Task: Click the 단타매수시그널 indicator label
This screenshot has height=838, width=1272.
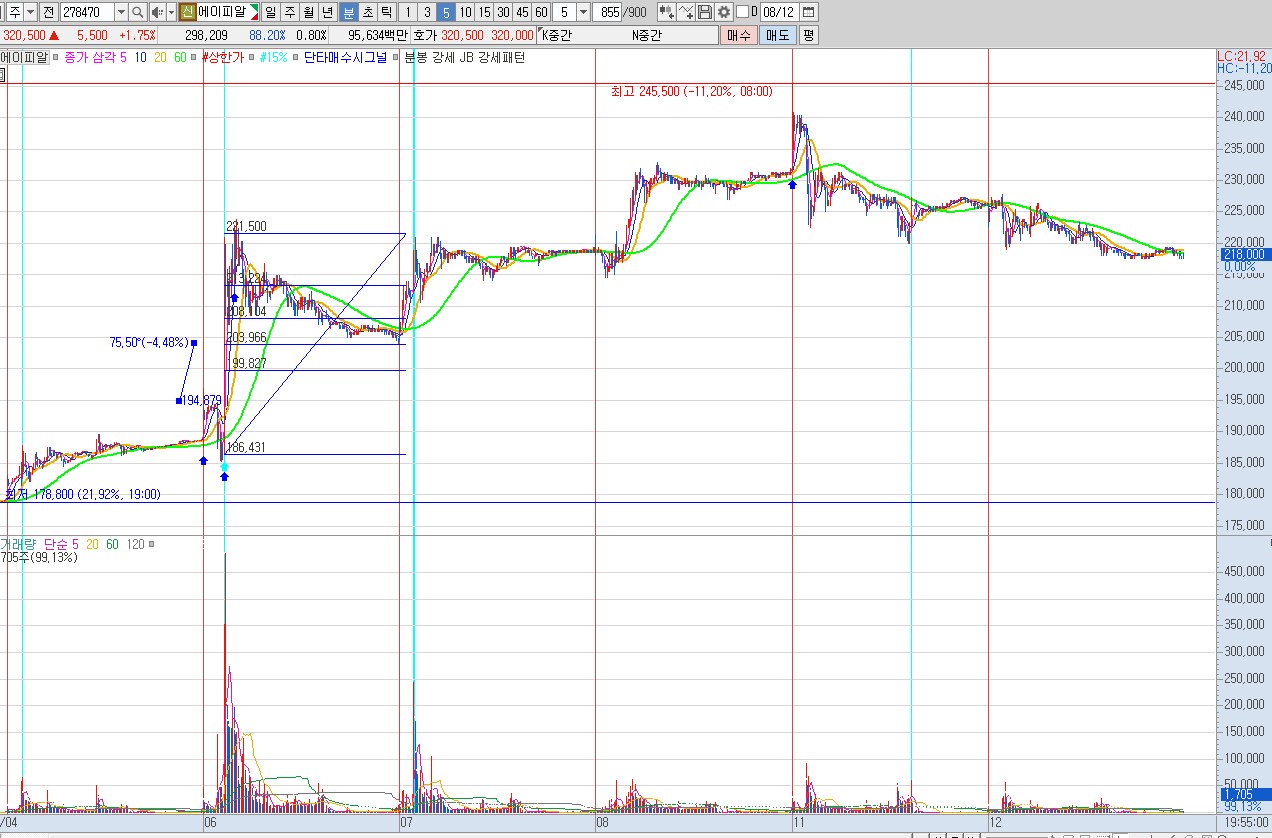Action: pyautogui.click(x=345, y=57)
